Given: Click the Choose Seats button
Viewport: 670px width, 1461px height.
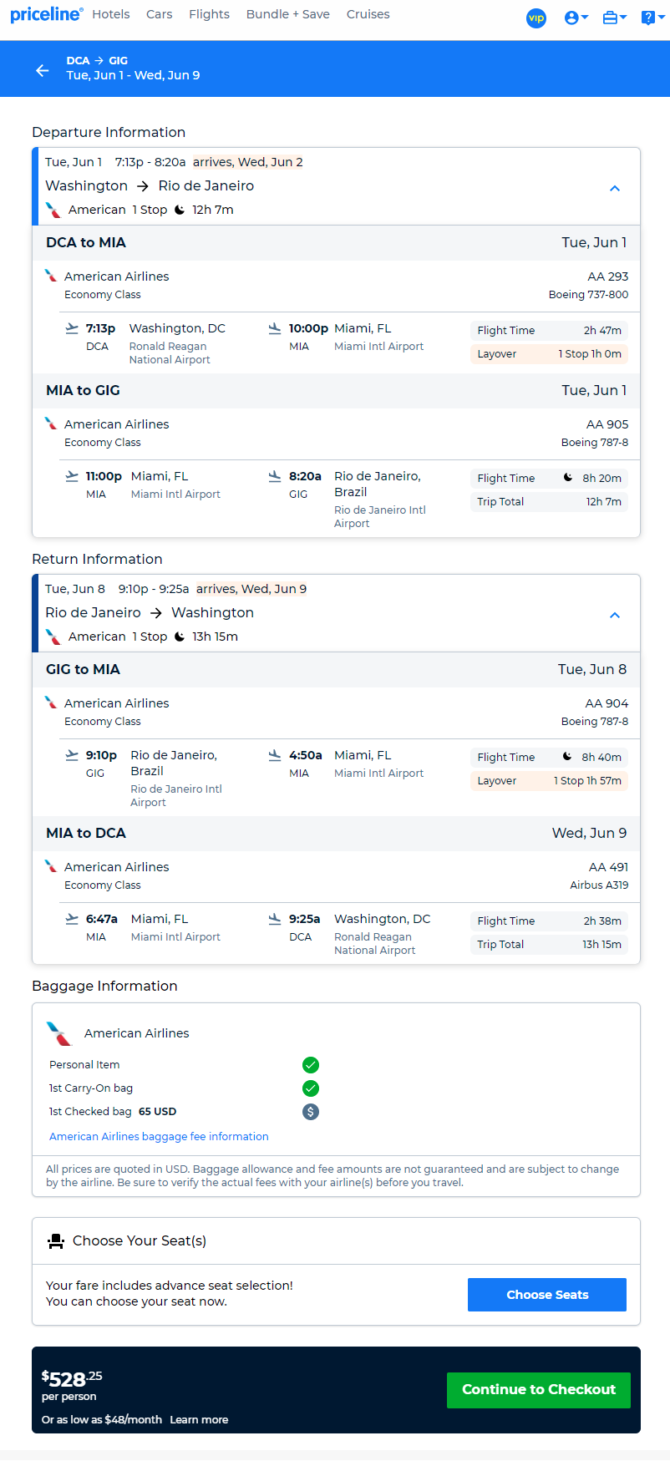Looking at the screenshot, I should click(x=547, y=1295).
